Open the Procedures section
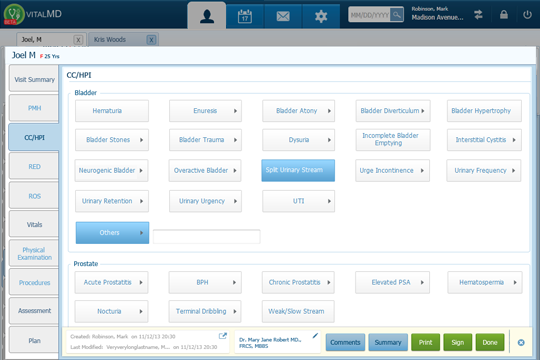Image resolution: width=540 pixels, height=360 pixels. point(34,282)
